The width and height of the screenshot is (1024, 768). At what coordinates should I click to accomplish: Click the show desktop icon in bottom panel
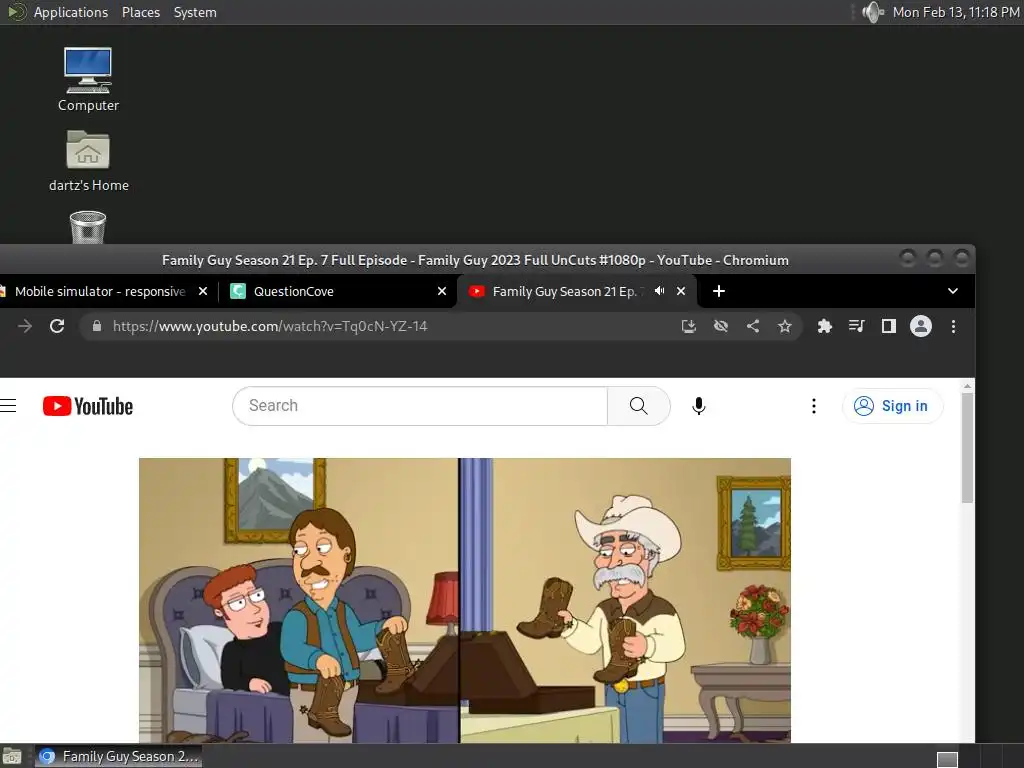(12, 756)
